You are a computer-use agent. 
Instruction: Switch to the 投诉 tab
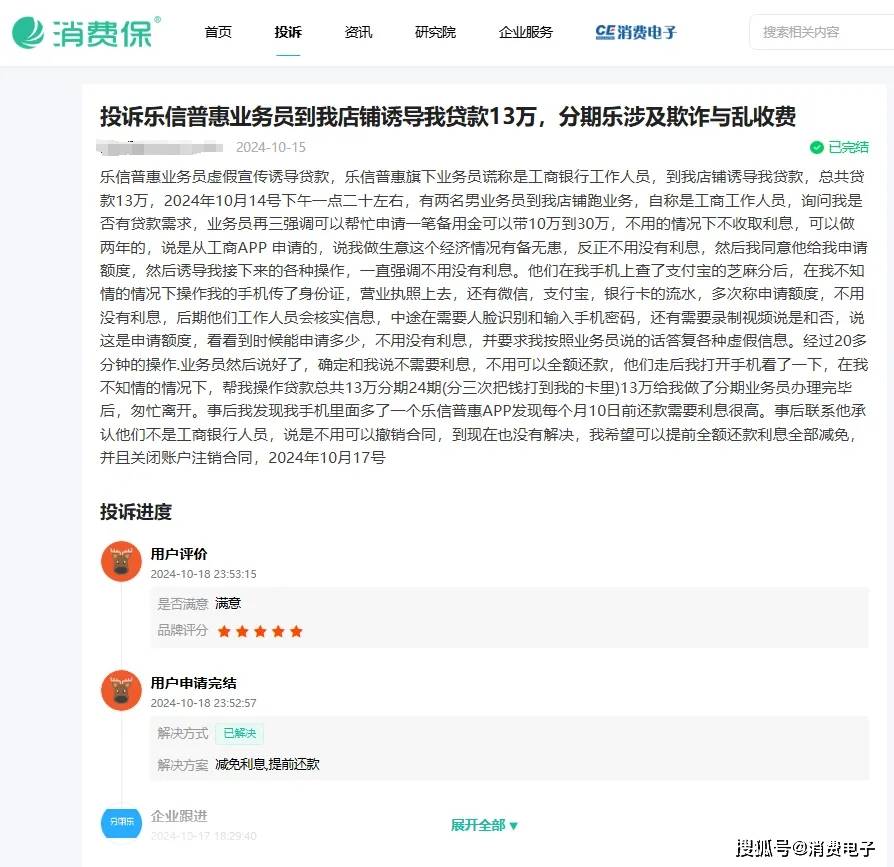coord(288,31)
